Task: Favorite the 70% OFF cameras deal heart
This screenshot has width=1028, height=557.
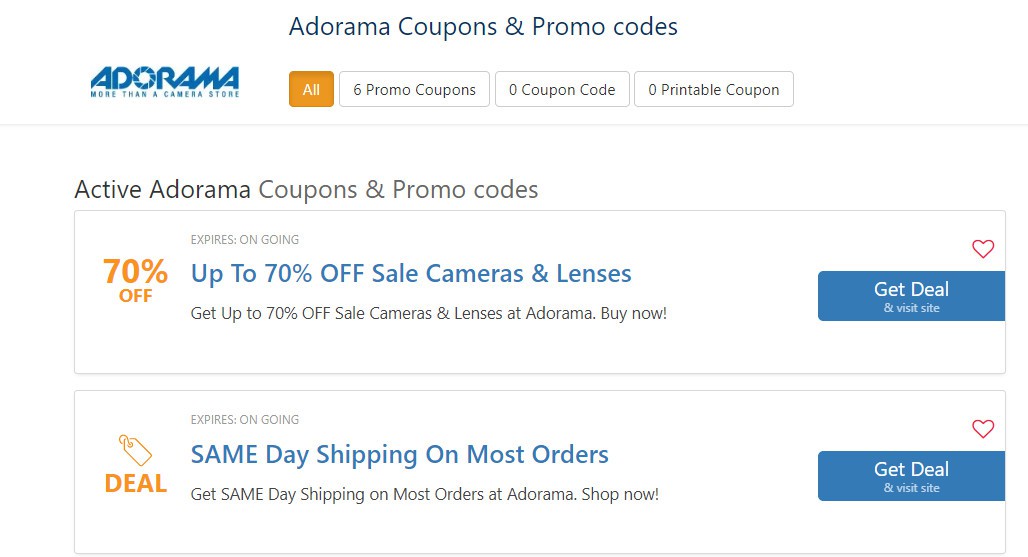Action: tap(983, 249)
